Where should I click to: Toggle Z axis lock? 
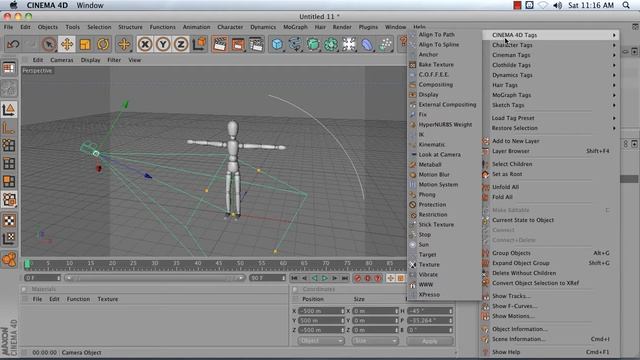coord(181,44)
